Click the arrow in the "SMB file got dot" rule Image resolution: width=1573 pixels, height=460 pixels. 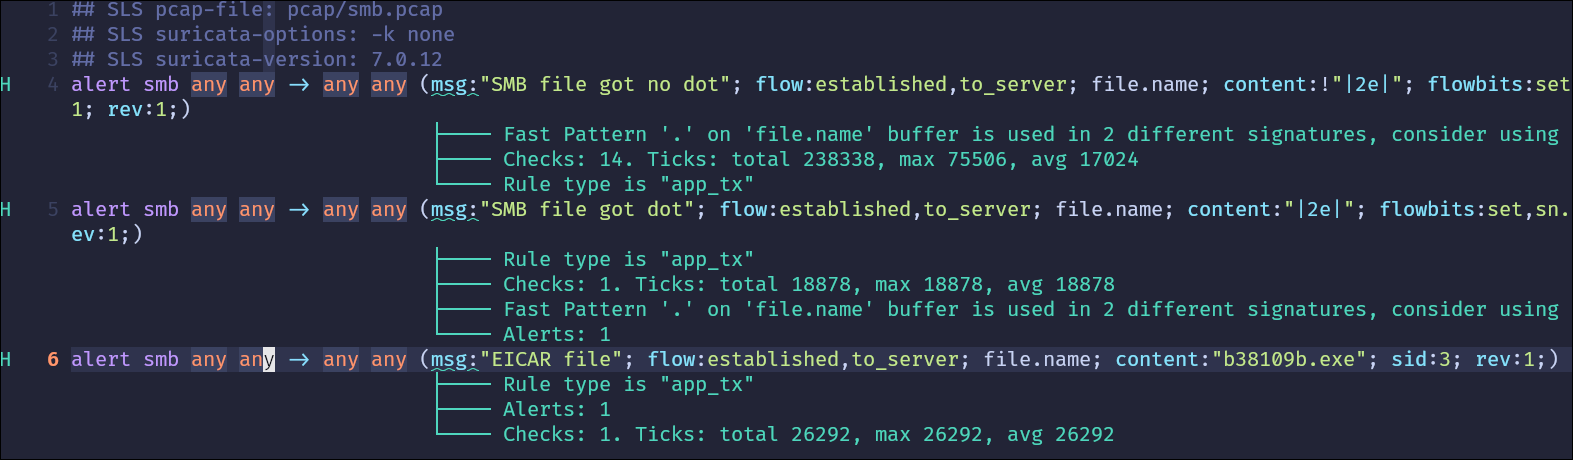point(298,210)
